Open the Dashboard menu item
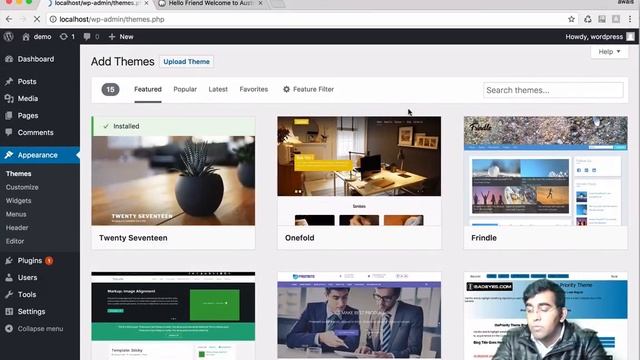 (36, 59)
